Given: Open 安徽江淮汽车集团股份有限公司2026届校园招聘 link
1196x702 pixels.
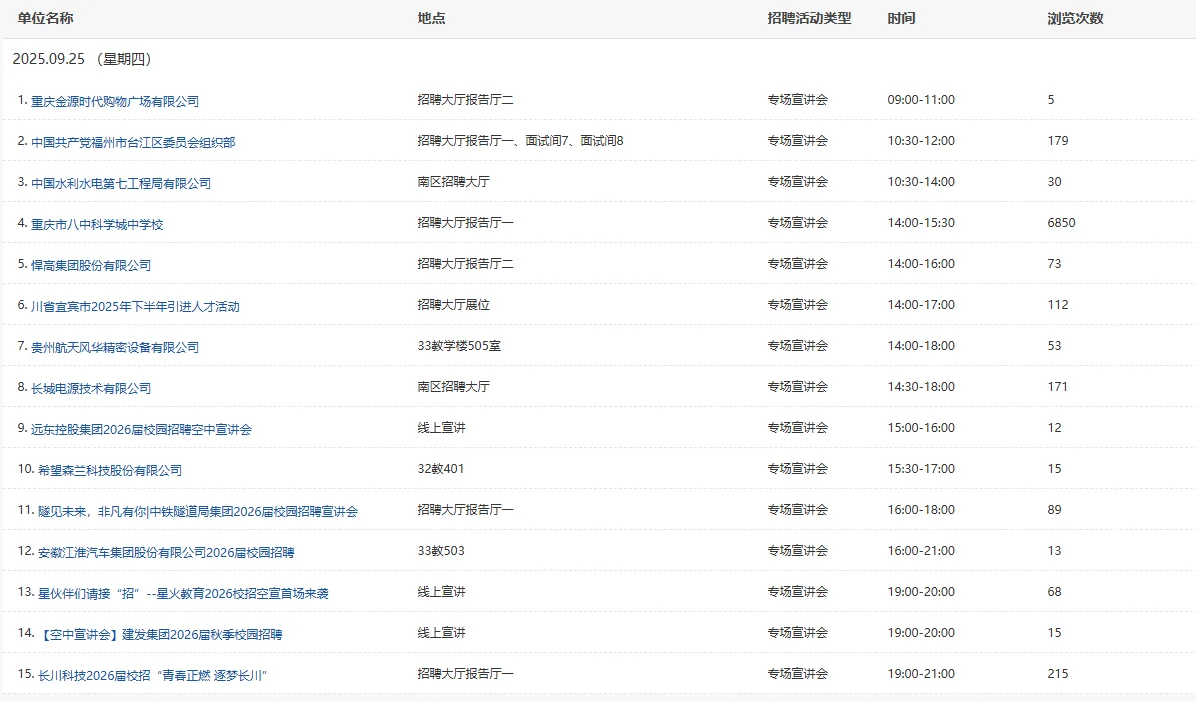Looking at the screenshot, I should 166,553.
